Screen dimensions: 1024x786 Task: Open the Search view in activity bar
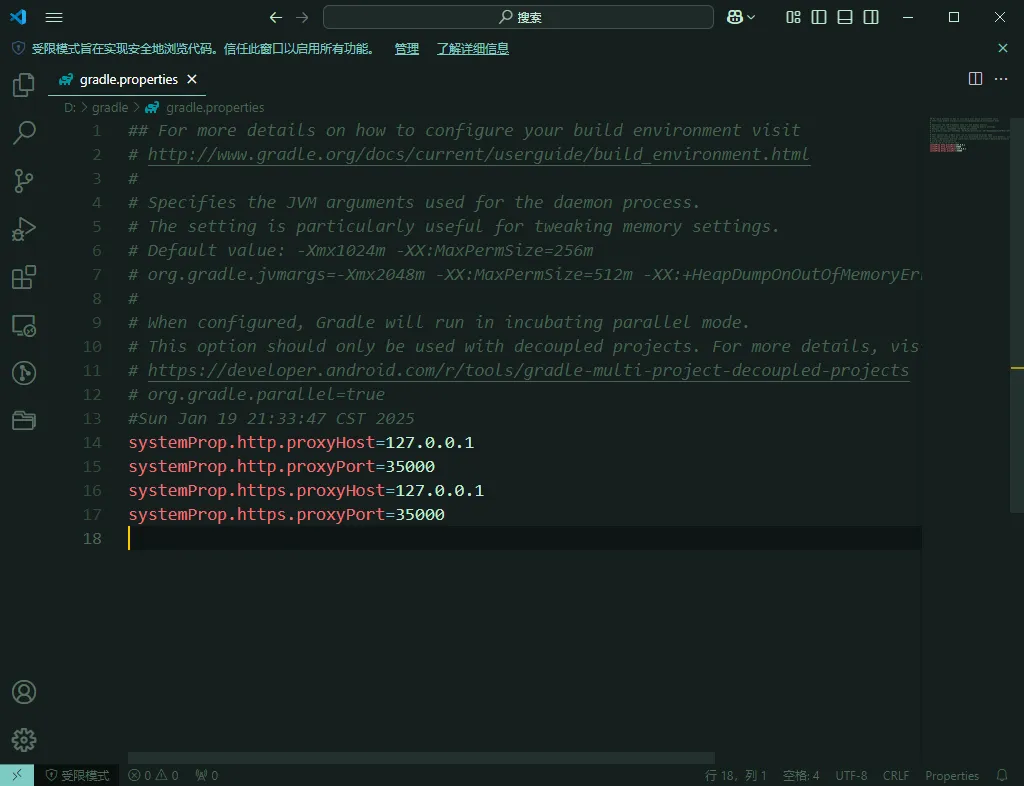24,133
